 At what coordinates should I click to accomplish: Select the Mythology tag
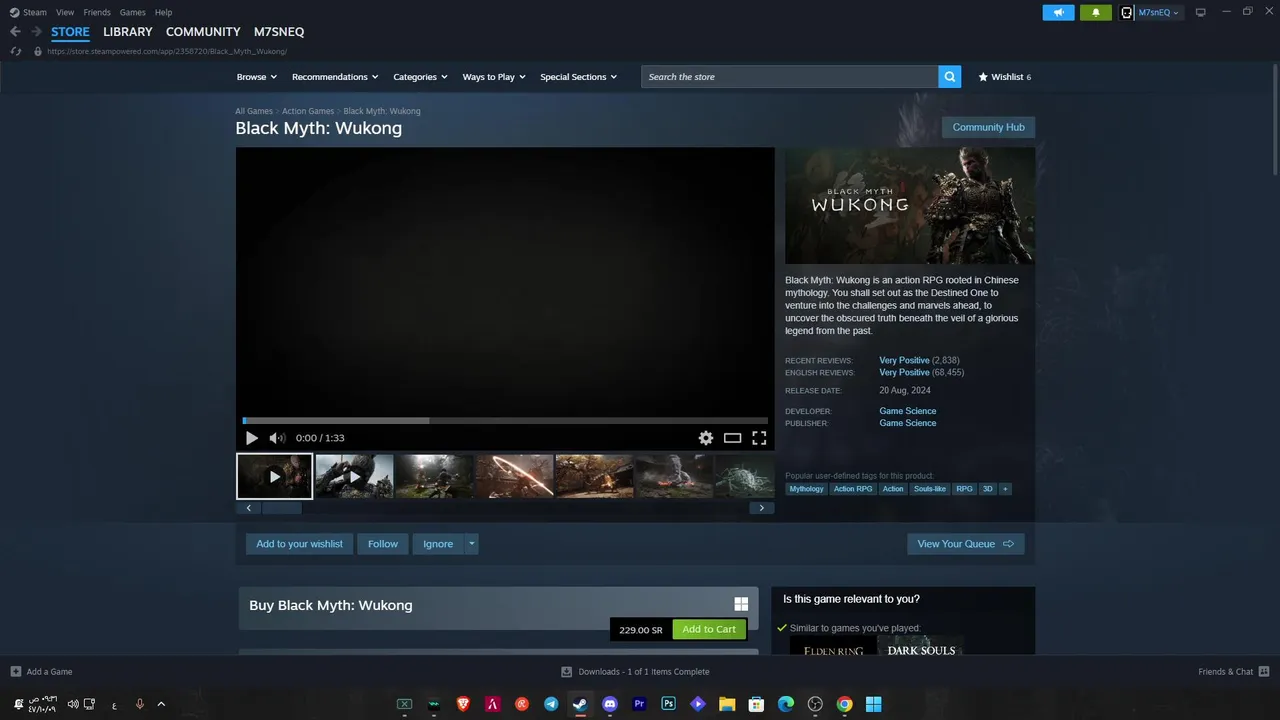806,489
